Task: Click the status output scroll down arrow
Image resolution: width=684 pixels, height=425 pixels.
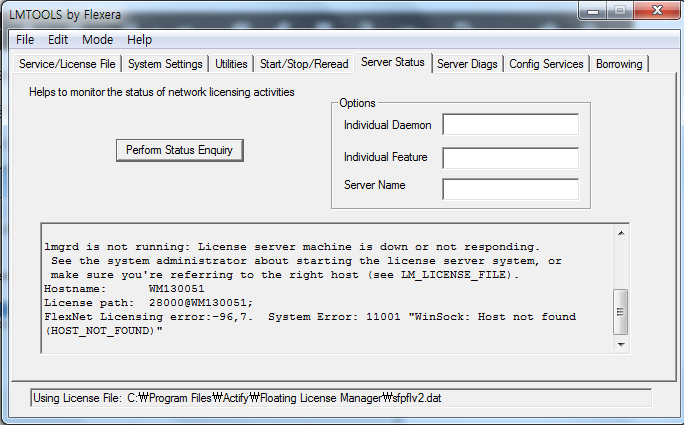Action: click(621, 345)
